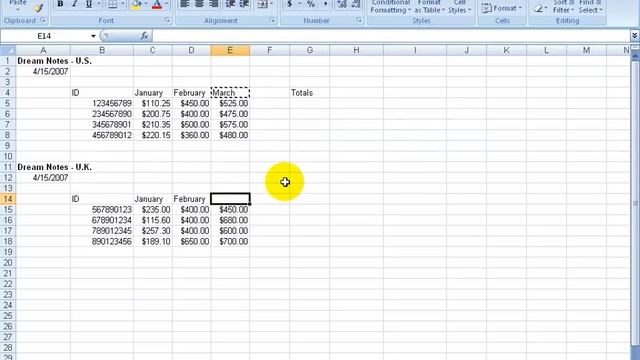The width and height of the screenshot is (640, 360).
Task: Apply Comma Style
Action: pos(325,4)
